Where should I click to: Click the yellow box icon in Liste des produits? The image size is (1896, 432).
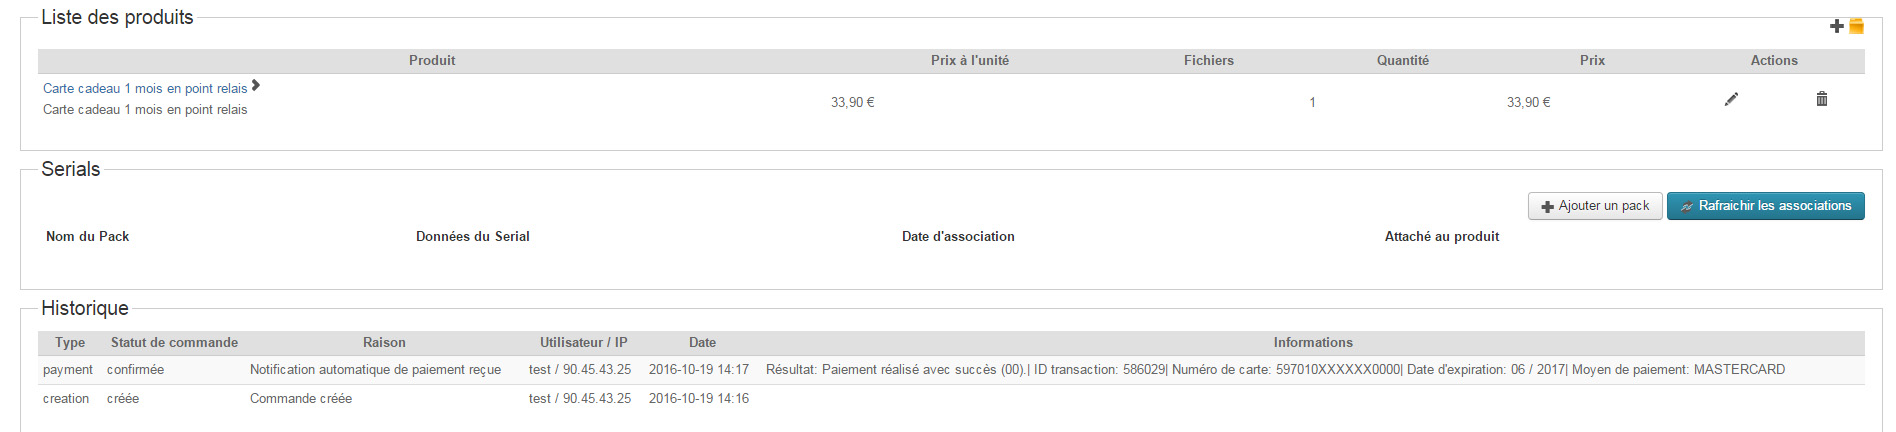(1856, 26)
